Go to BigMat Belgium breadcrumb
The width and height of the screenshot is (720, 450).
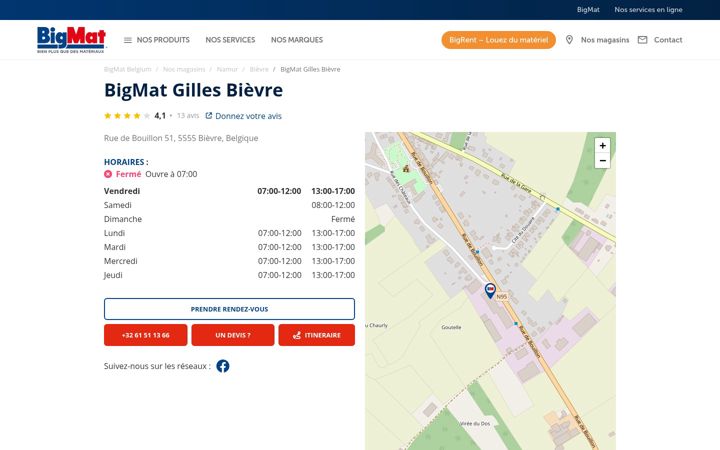(x=128, y=69)
